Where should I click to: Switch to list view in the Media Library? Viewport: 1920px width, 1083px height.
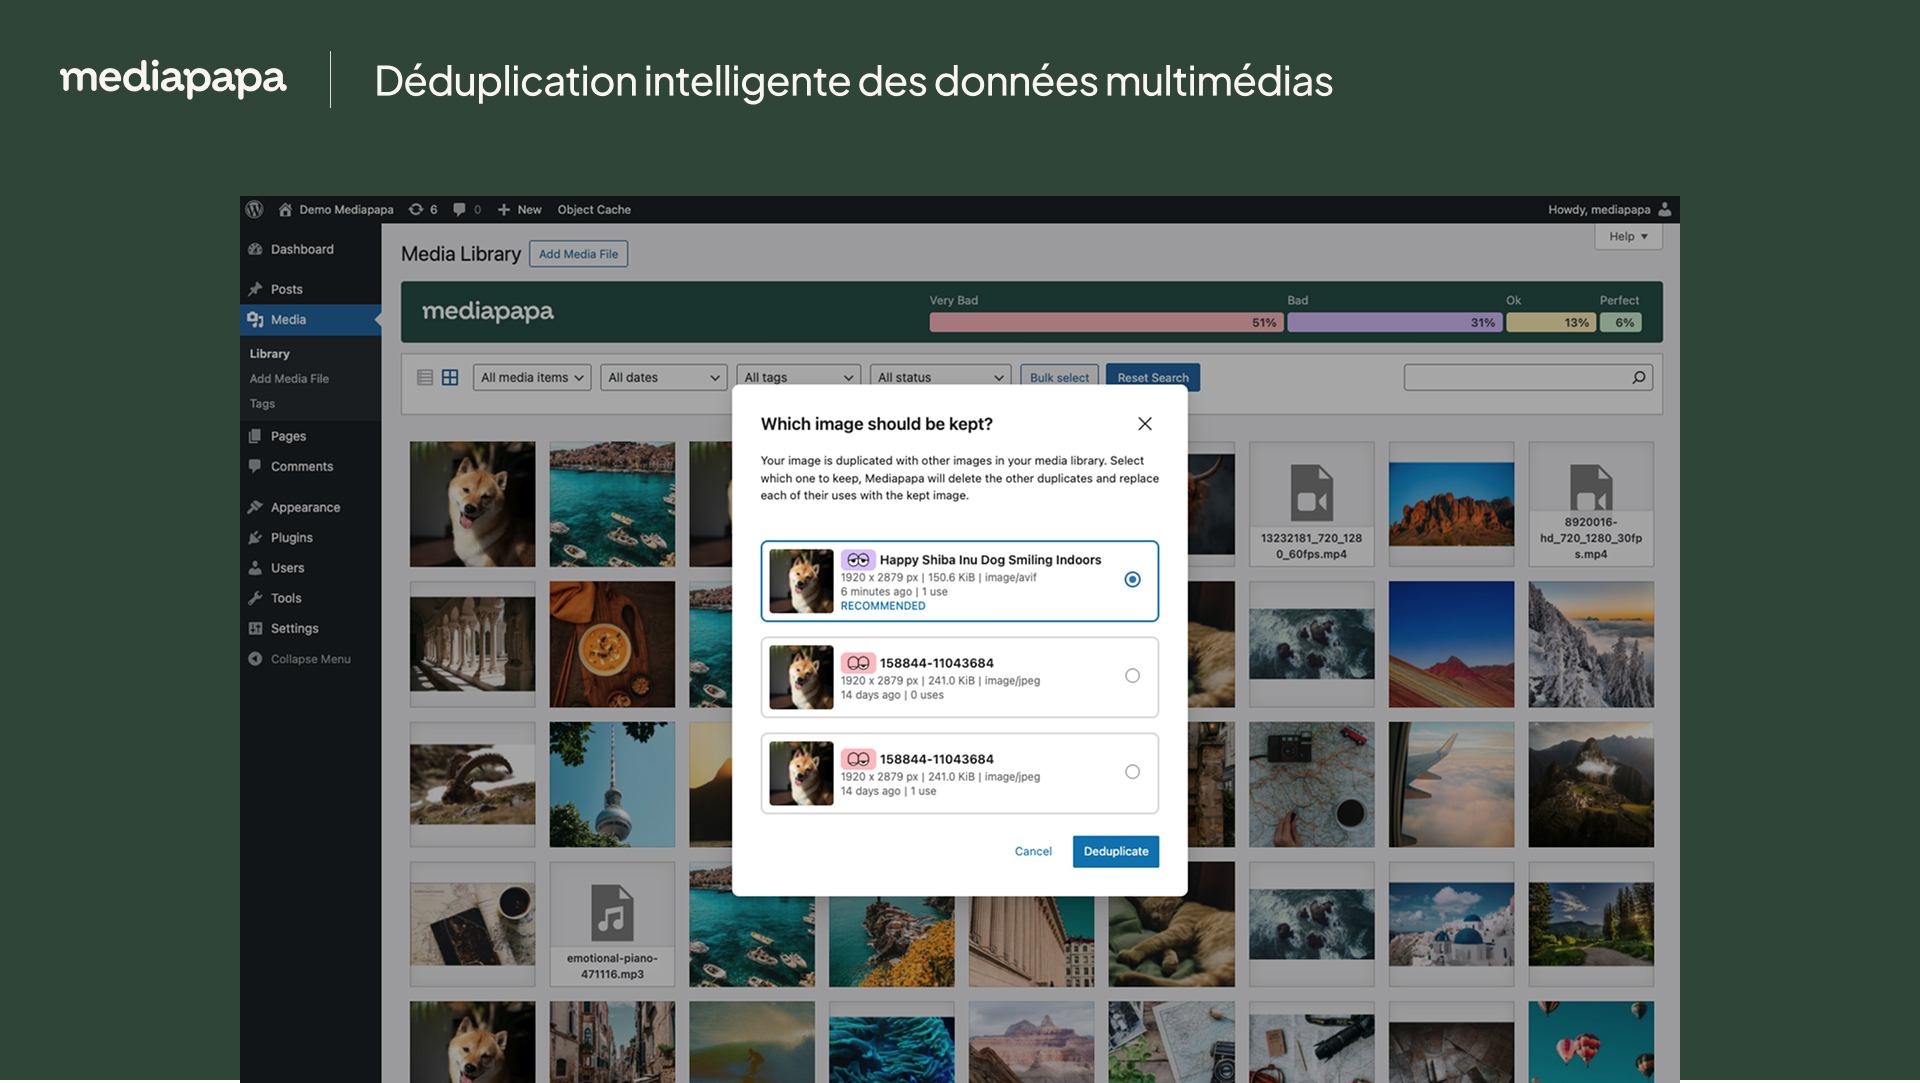coord(423,377)
